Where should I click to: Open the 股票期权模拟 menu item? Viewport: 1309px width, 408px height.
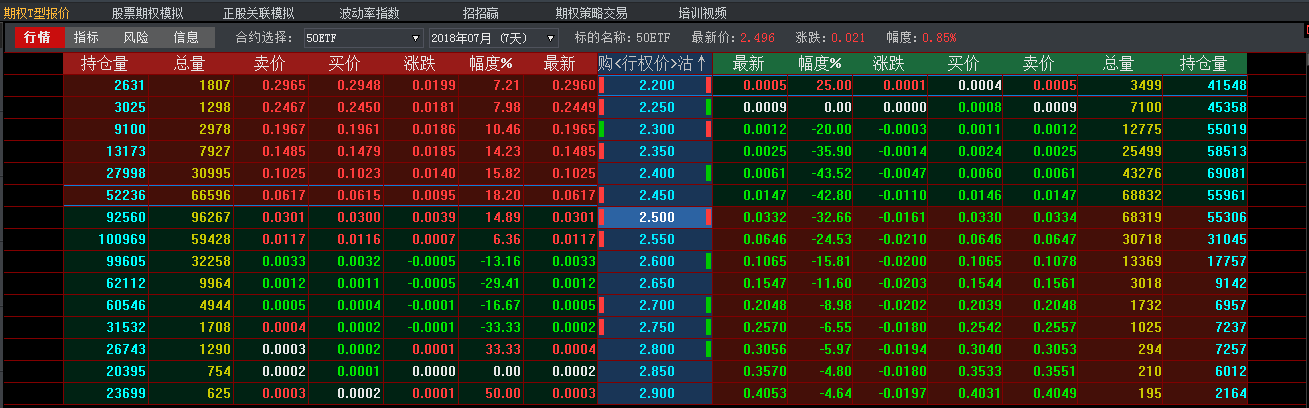tap(147, 13)
